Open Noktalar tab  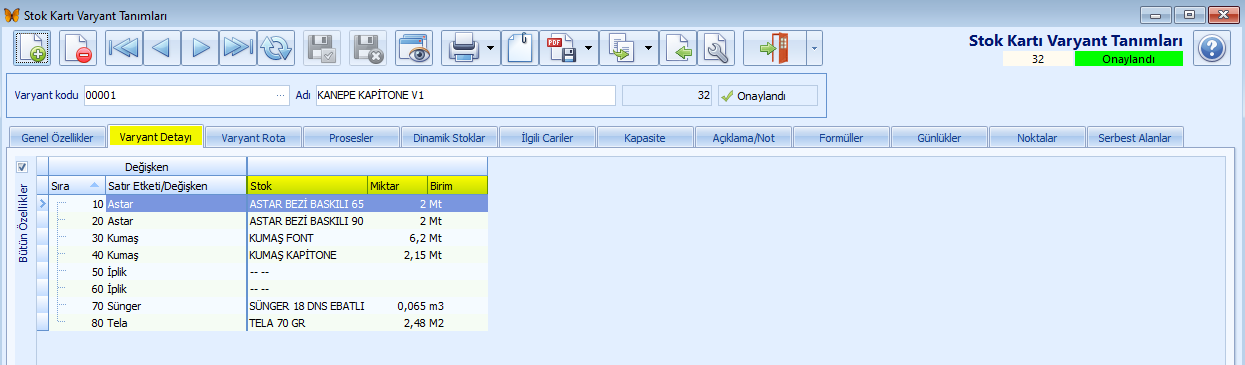(1037, 137)
